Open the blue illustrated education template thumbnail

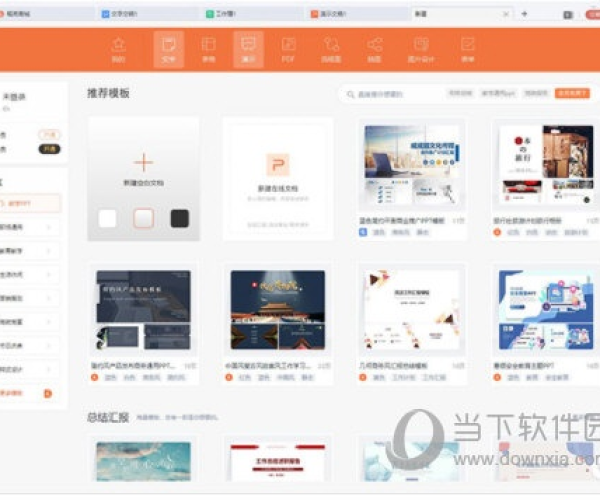point(546,310)
